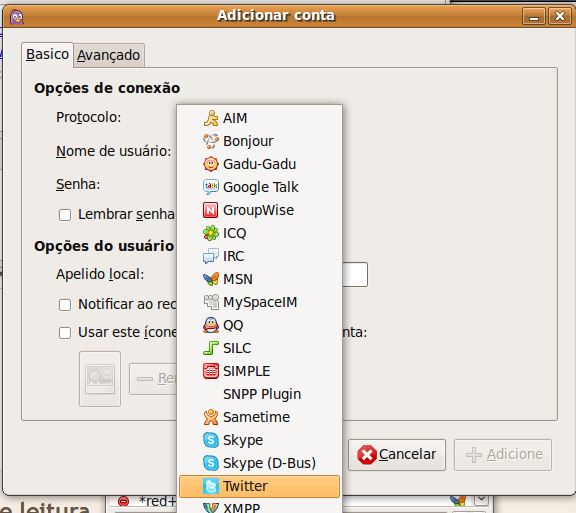Select the Sametime orange figure icon
The image size is (576, 513).
[211, 417]
